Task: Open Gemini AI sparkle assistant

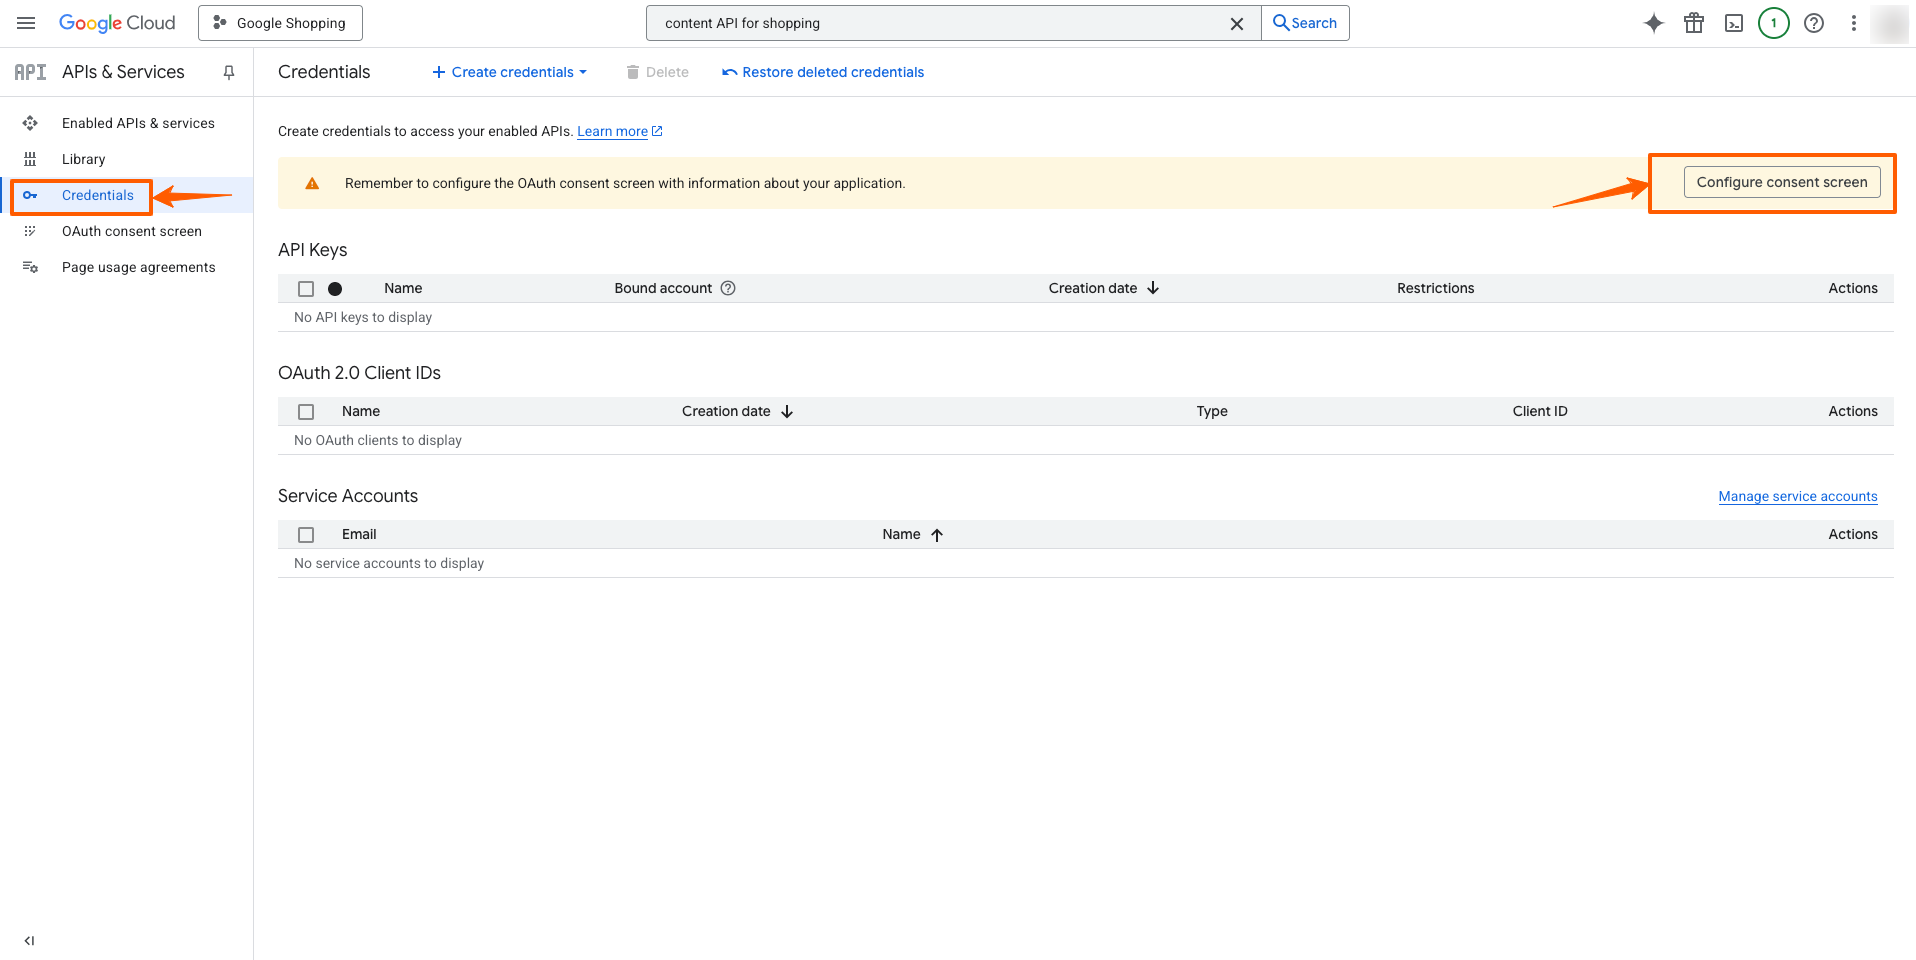Action: pyautogui.click(x=1654, y=23)
